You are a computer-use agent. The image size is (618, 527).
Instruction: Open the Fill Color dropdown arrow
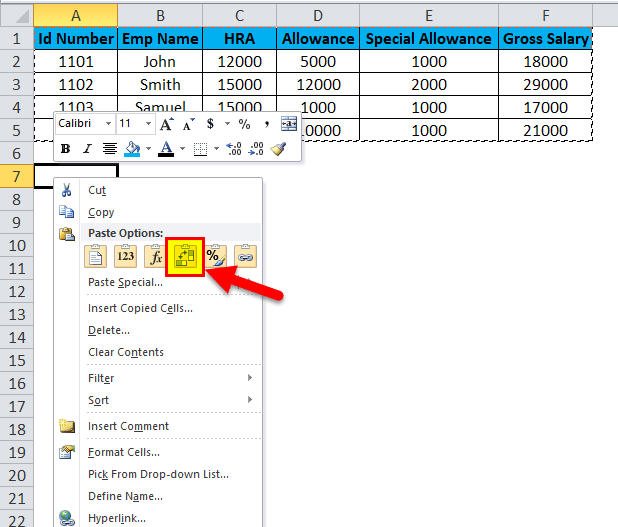point(149,149)
